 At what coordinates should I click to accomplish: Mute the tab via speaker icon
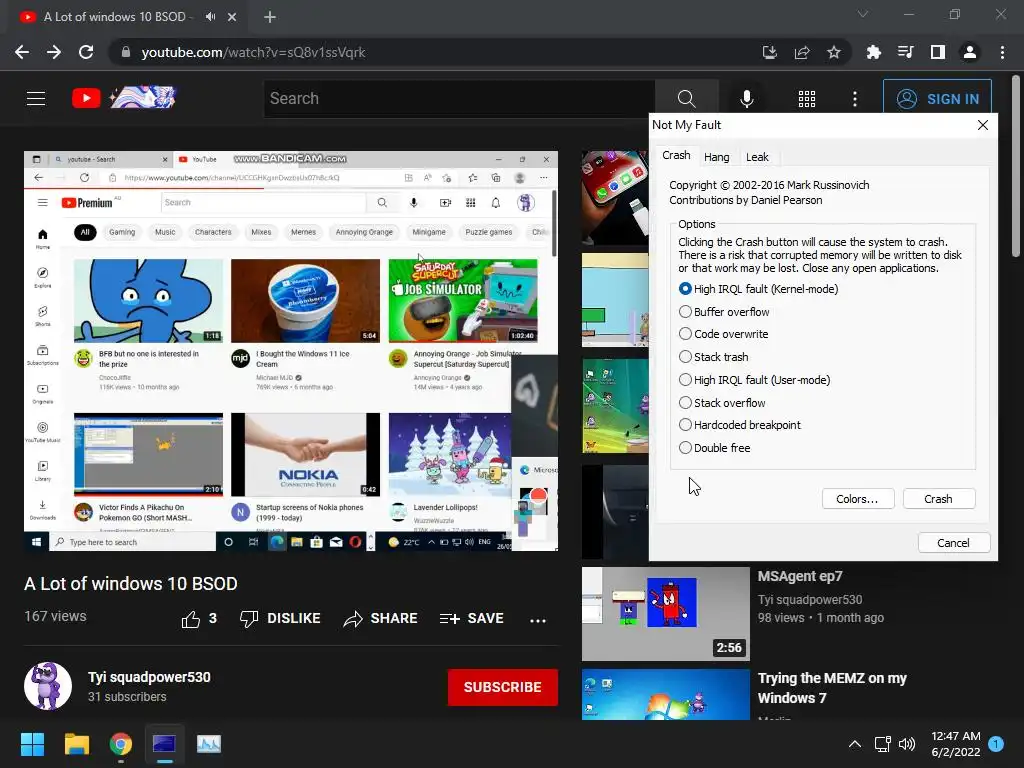click(x=210, y=17)
